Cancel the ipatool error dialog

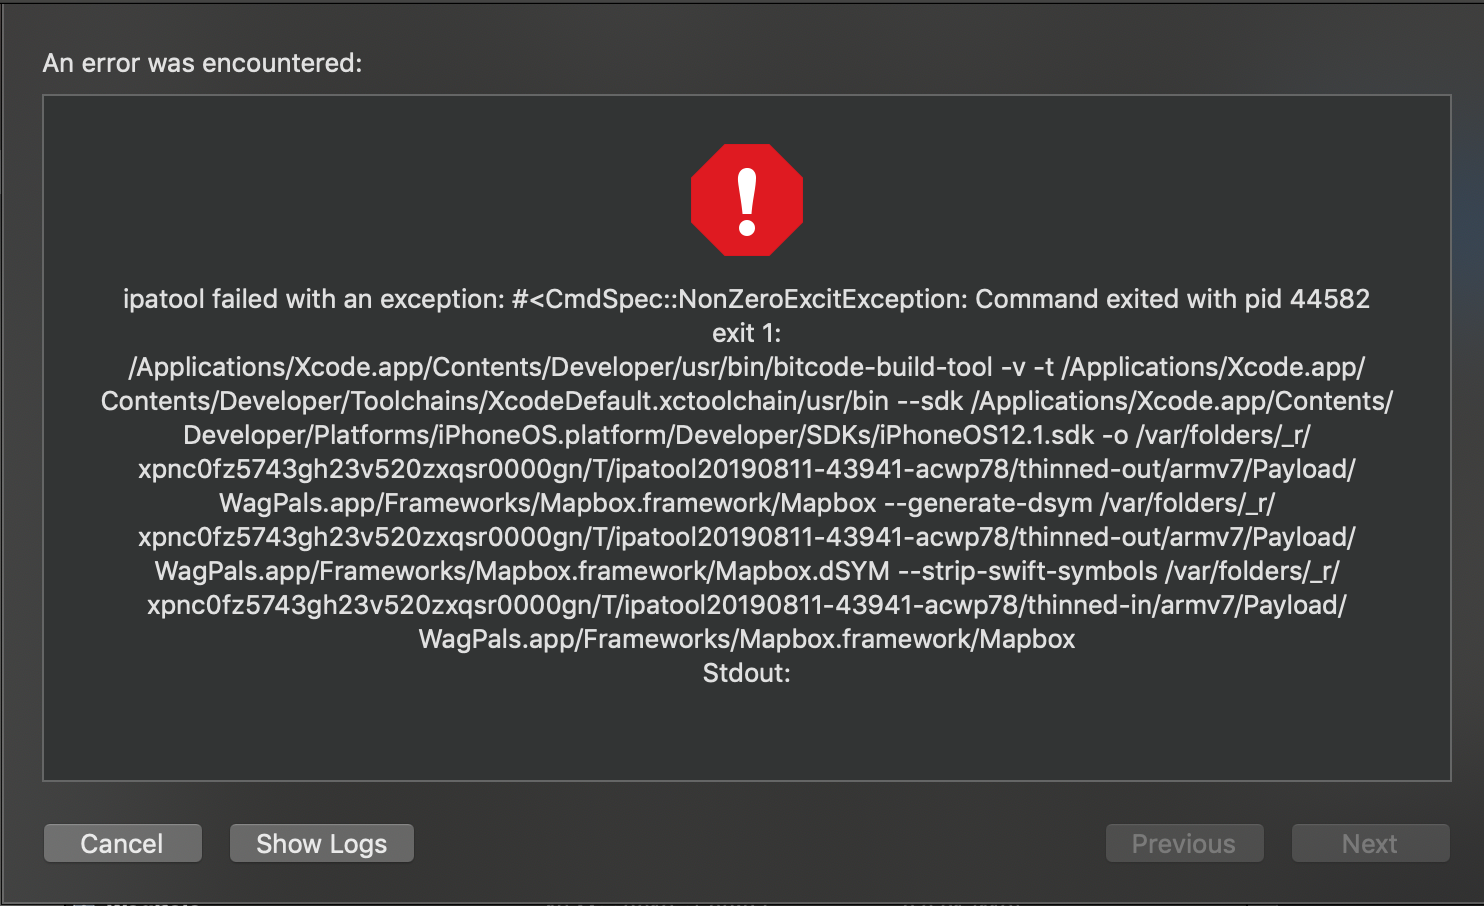pyautogui.click(x=122, y=843)
